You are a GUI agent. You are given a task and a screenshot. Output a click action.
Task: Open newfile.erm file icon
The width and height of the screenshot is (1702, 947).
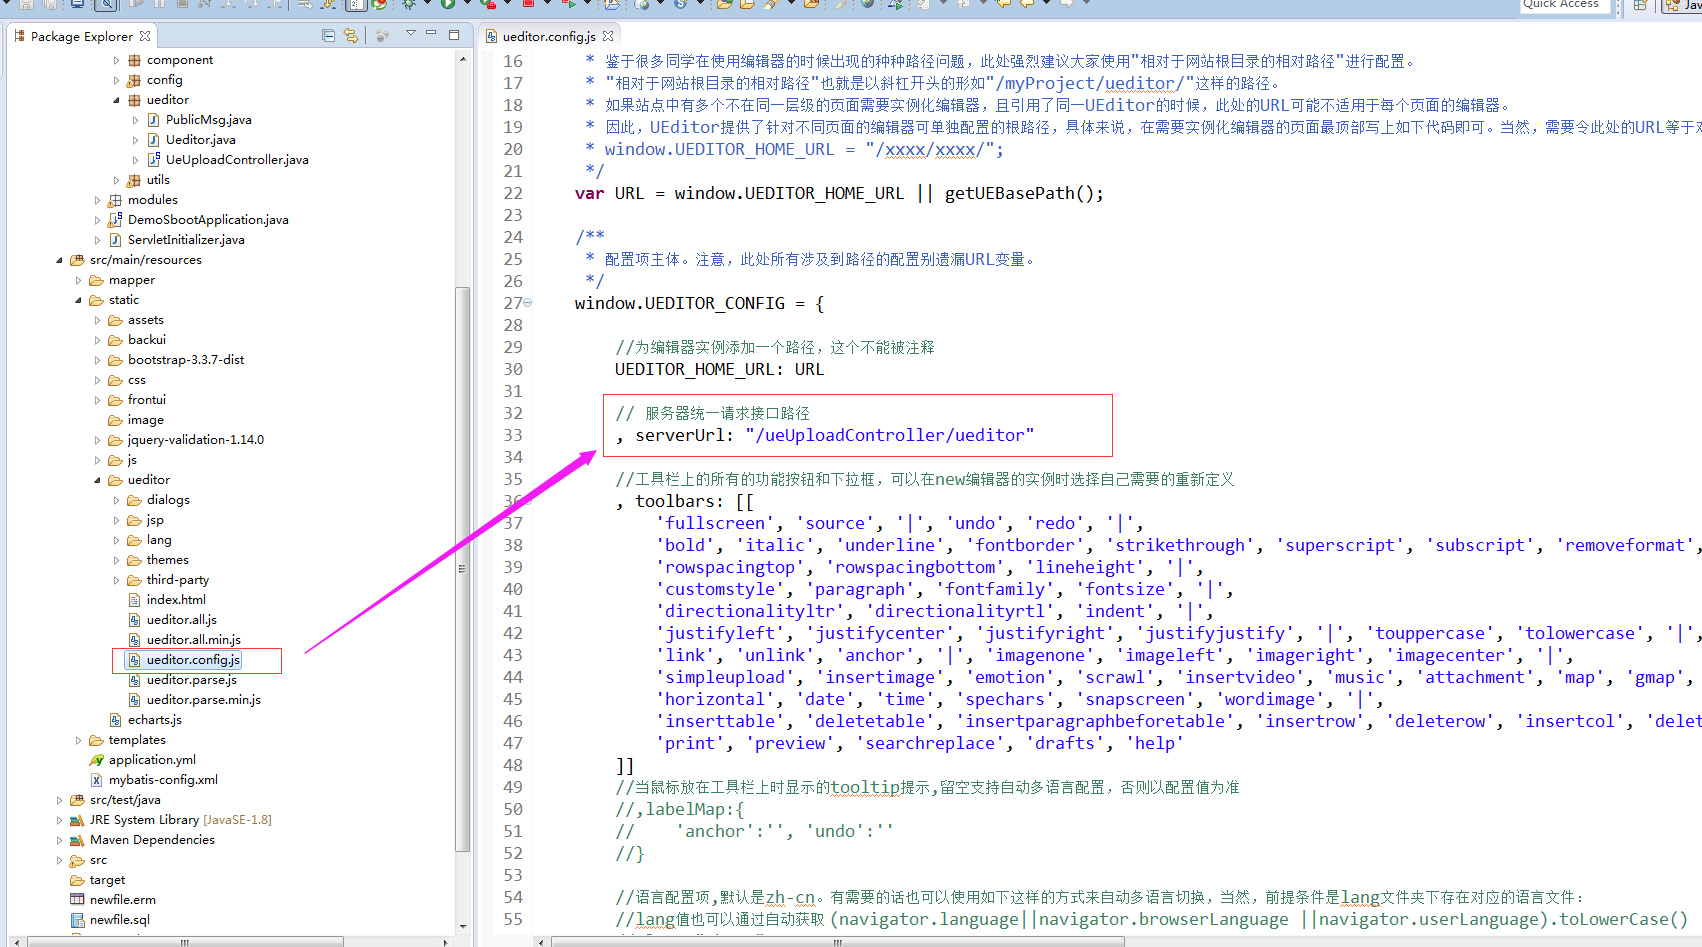(x=77, y=900)
